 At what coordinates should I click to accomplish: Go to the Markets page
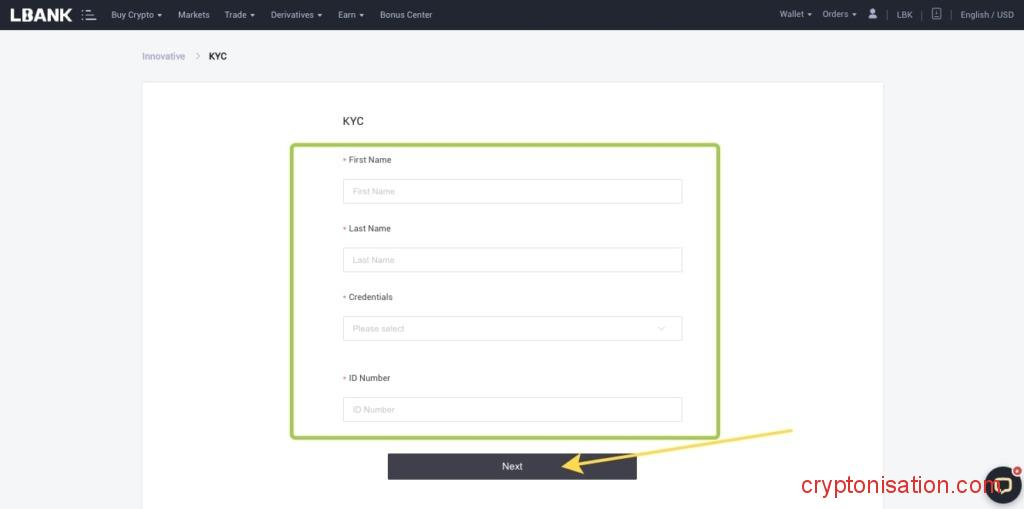[x=194, y=15]
